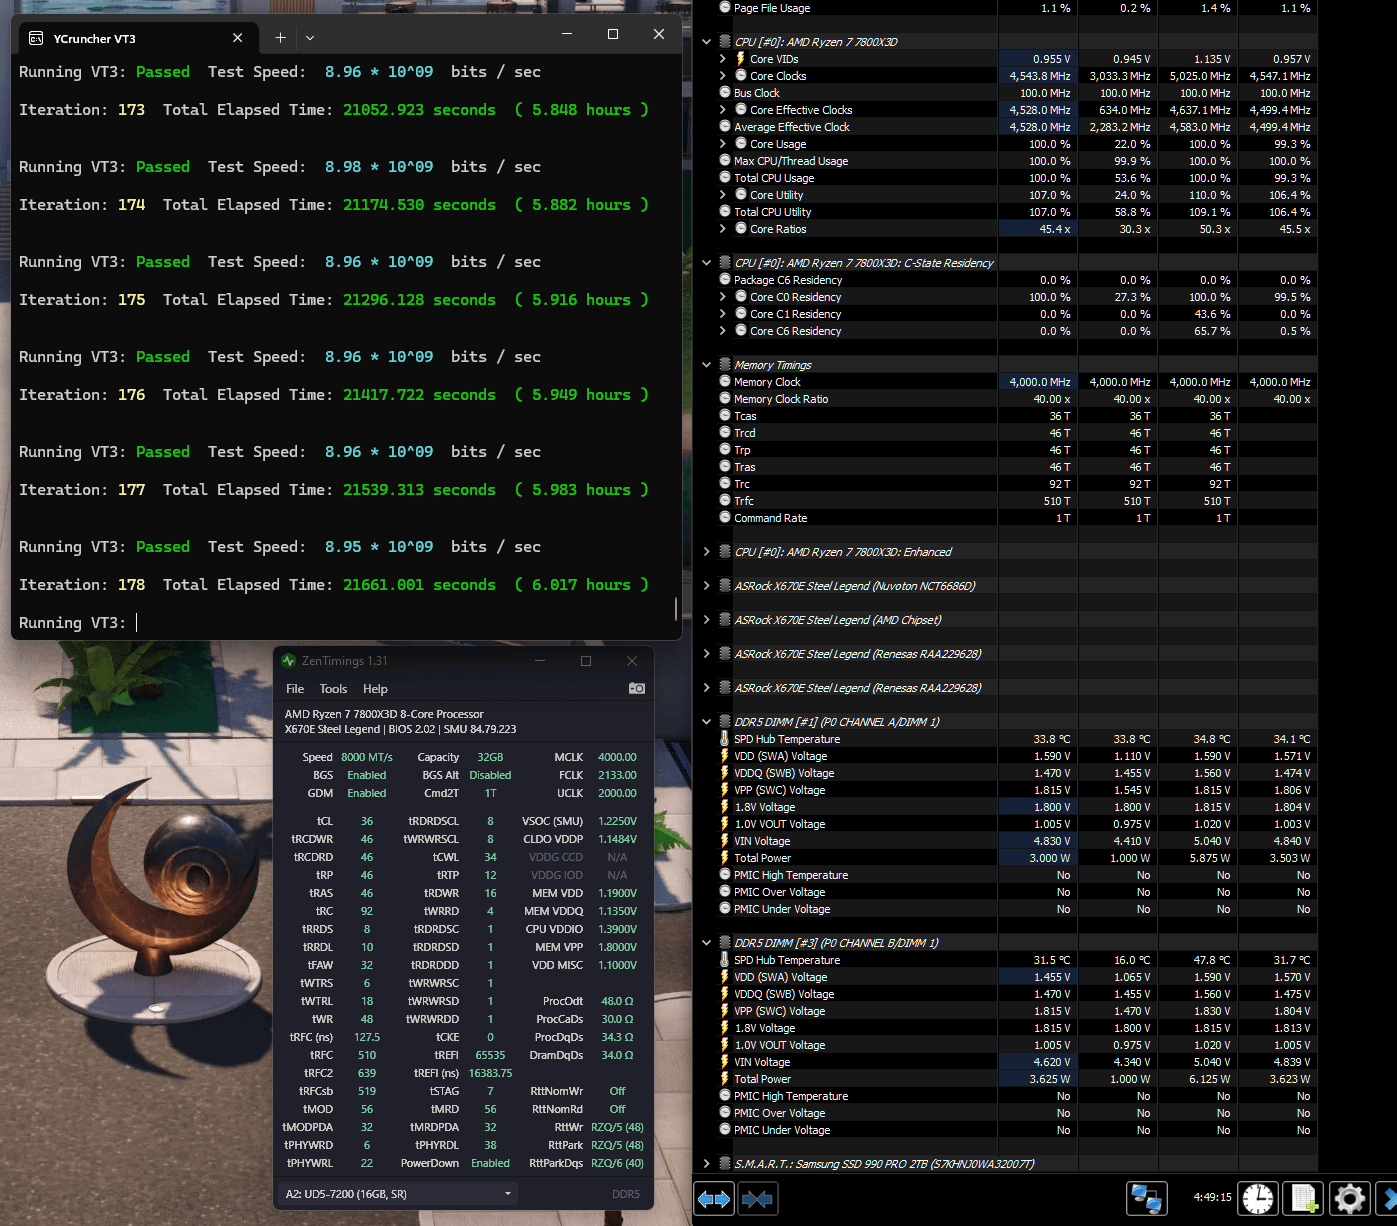Image resolution: width=1397 pixels, height=1226 pixels.
Task: Click the DDR5 DIMM [#1] section chip icon
Action: pos(725,722)
